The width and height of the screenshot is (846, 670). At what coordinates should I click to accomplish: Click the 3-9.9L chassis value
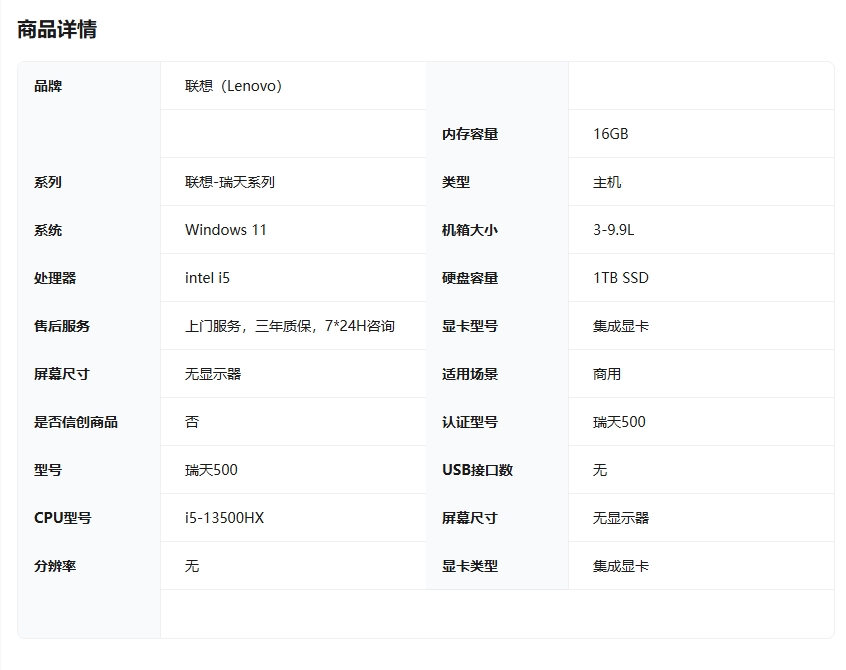point(613,230)
